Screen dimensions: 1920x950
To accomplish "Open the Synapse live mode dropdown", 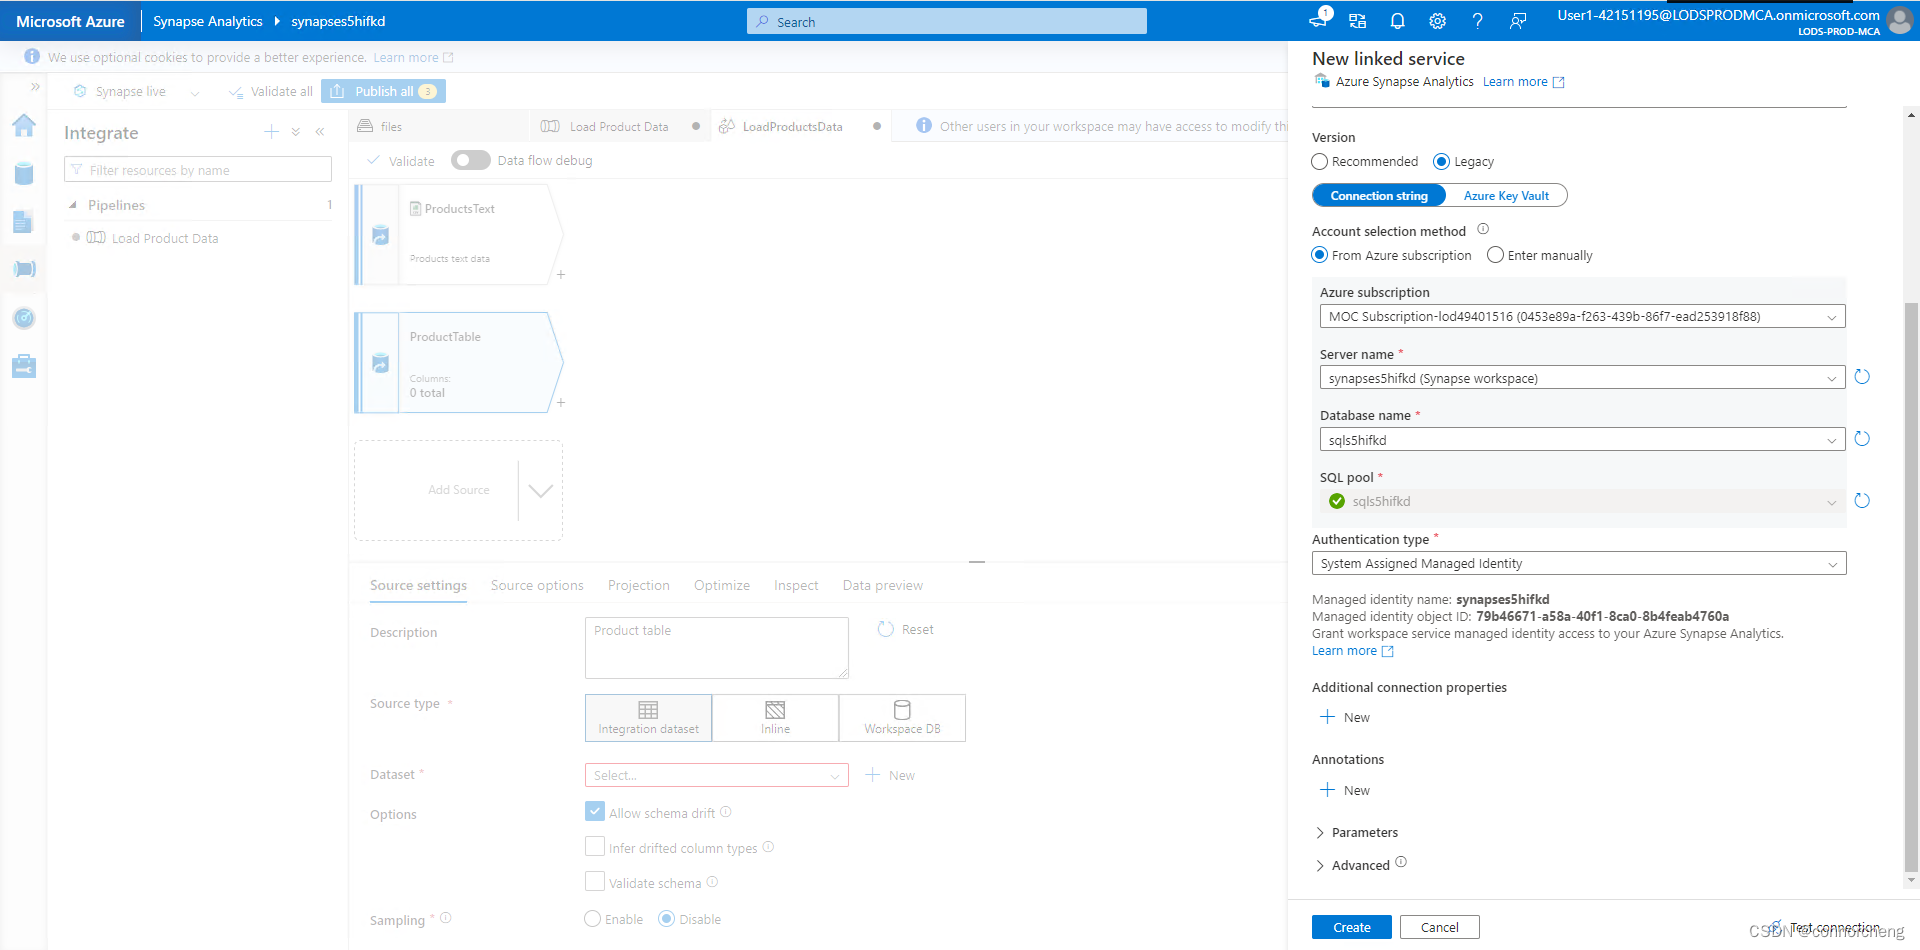I will [194, 92].
